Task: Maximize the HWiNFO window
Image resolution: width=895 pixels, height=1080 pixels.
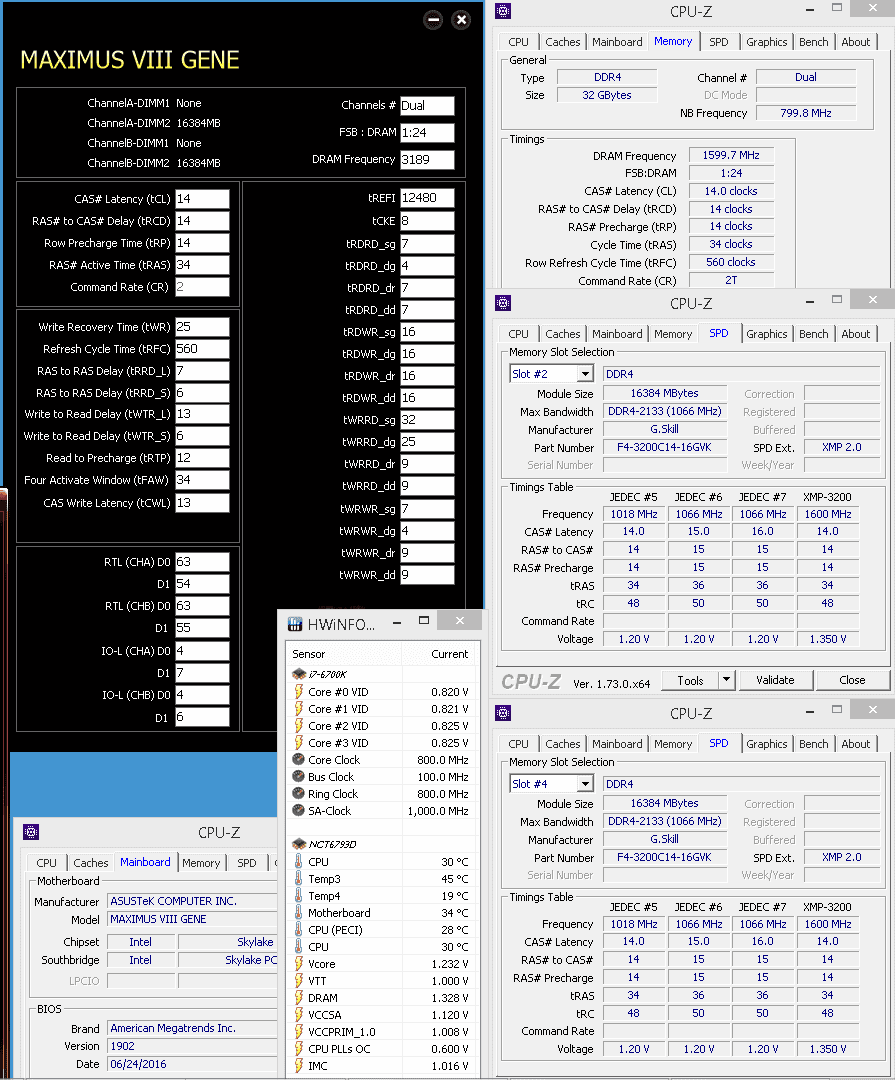Action: (x=424, y=621)
